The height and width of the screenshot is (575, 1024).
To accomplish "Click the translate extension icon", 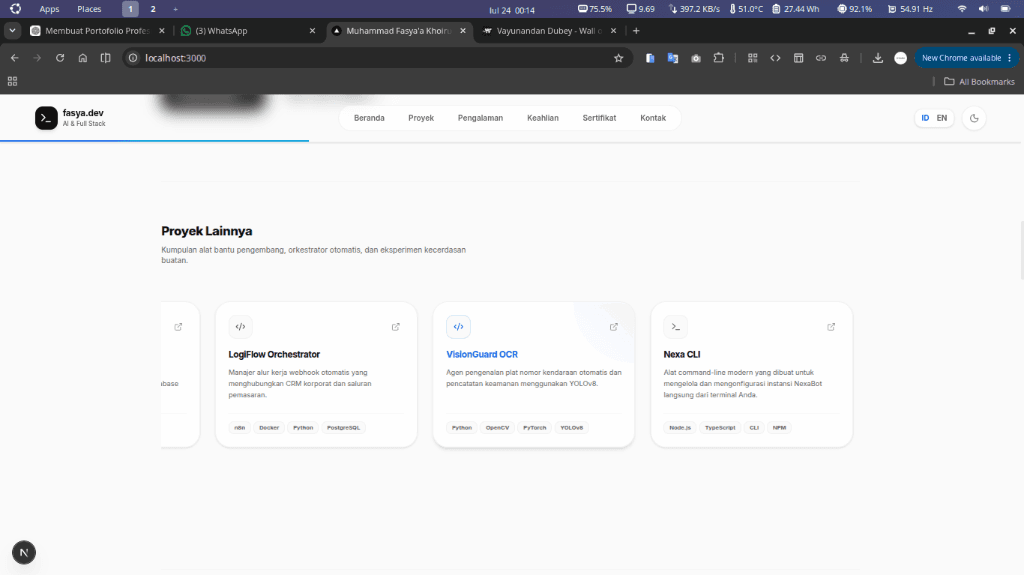I will point(673,58).
